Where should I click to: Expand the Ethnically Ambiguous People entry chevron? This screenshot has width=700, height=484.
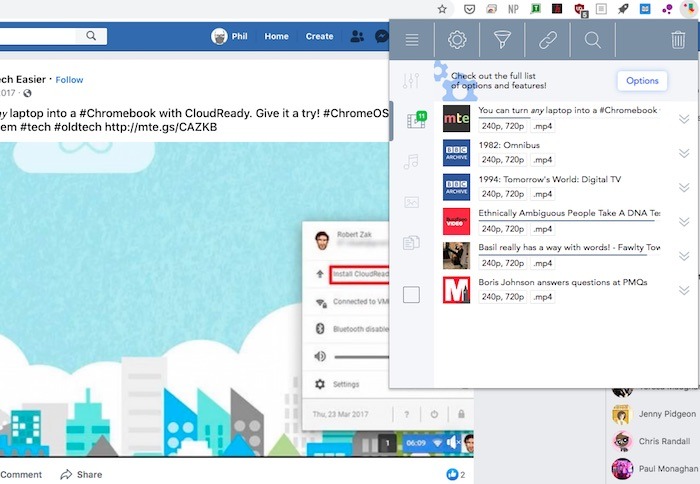684,222
